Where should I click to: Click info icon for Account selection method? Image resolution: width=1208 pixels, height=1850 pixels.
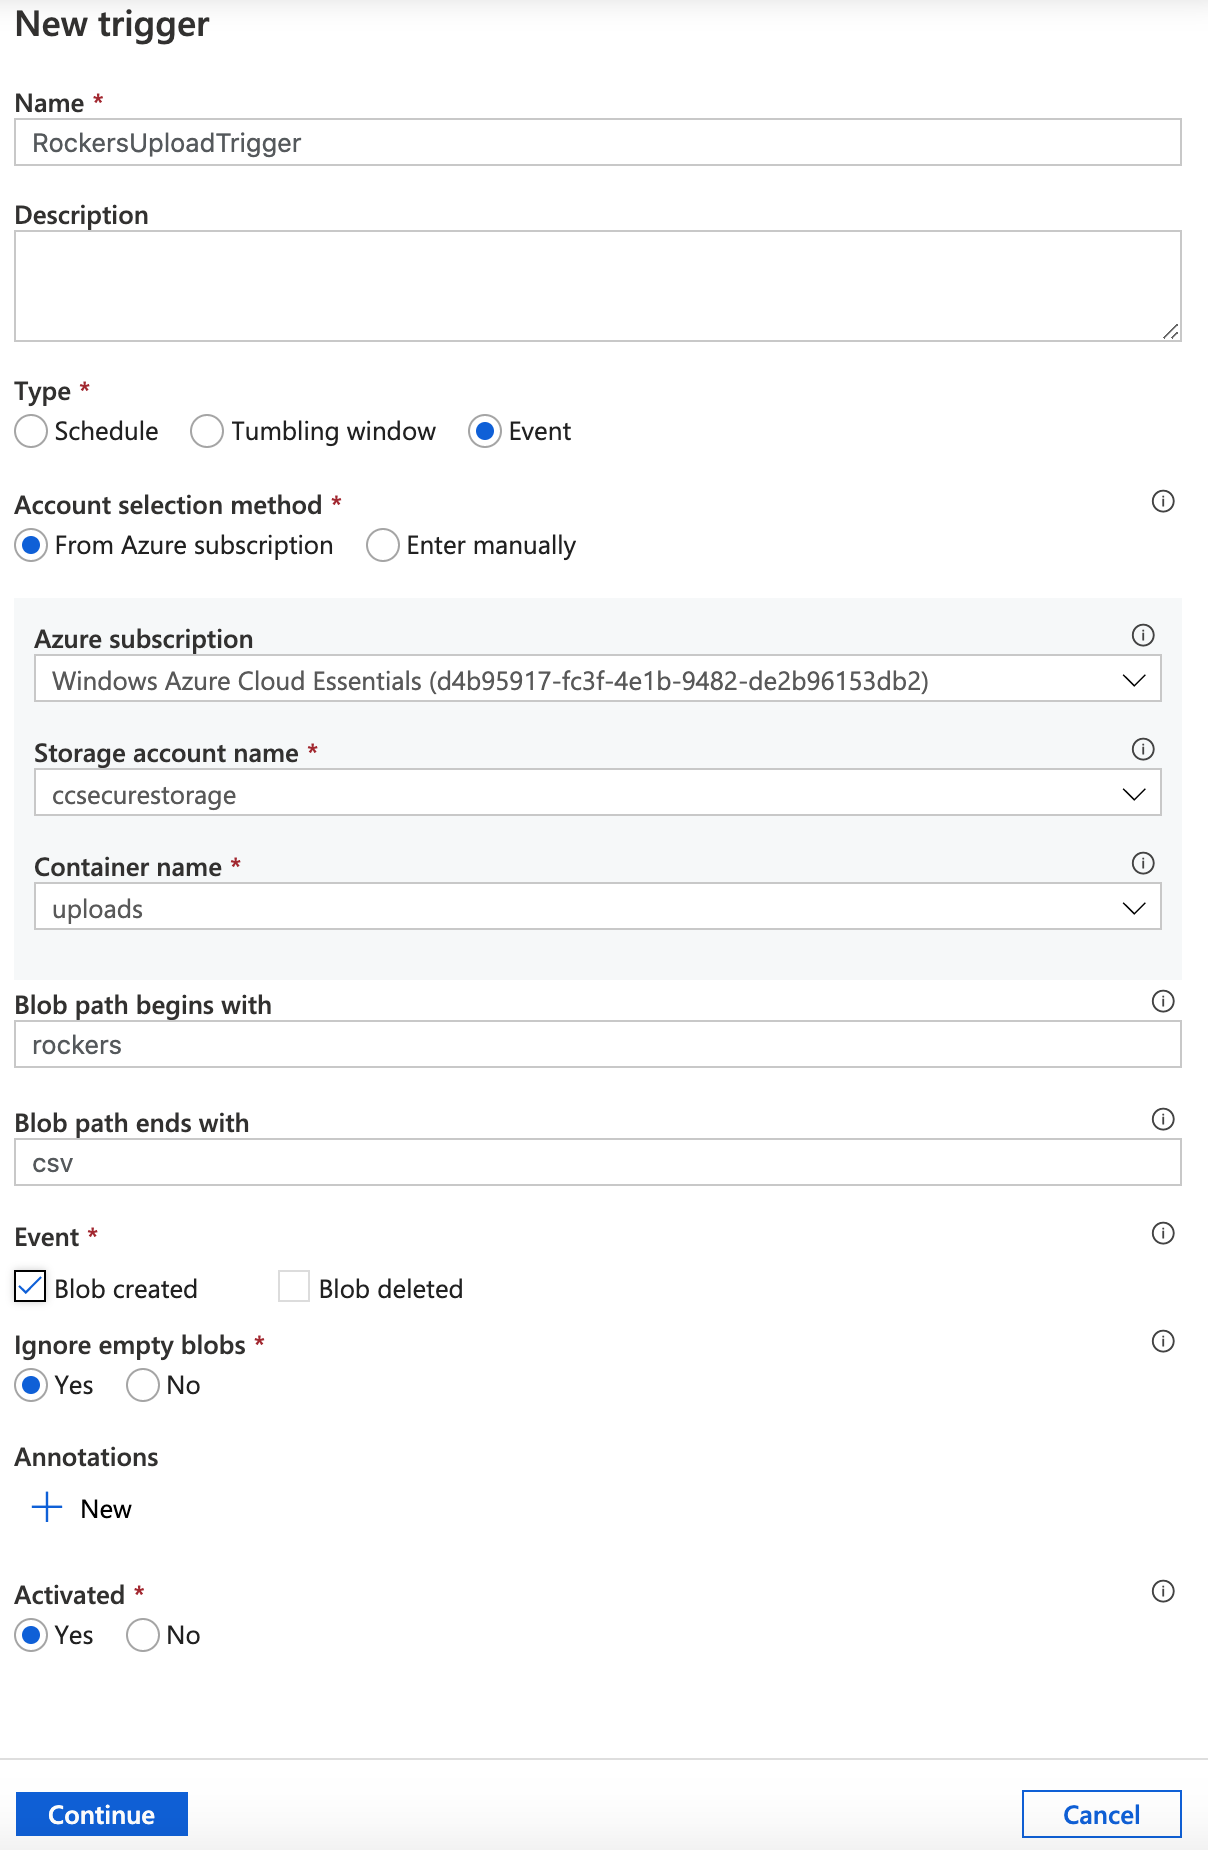1163,501
